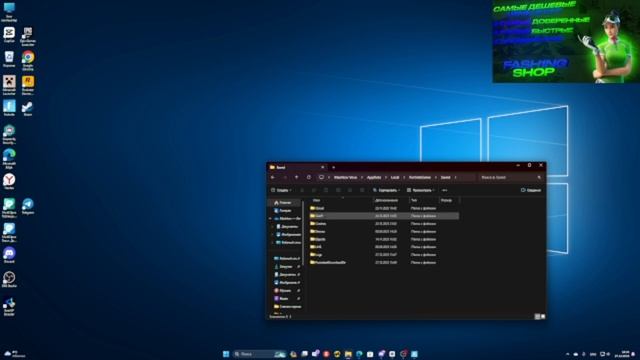Open Minecraft Launcher desktop icon

coord(9,85)
